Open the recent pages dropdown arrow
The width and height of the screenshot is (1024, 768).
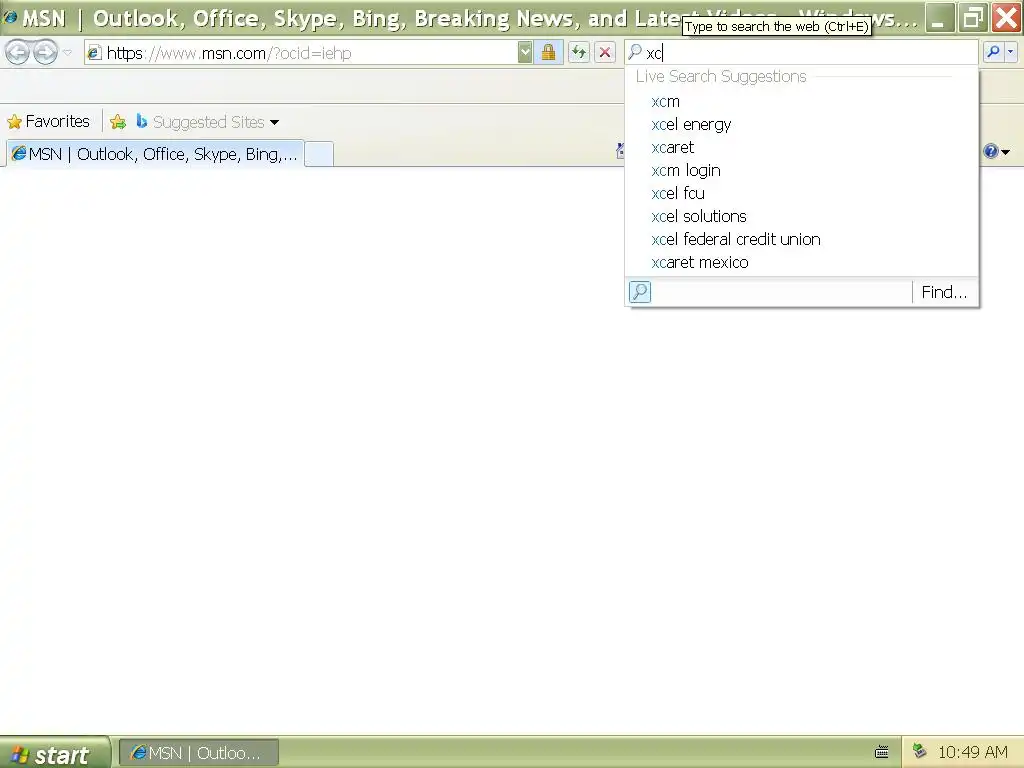pos(67,52)
